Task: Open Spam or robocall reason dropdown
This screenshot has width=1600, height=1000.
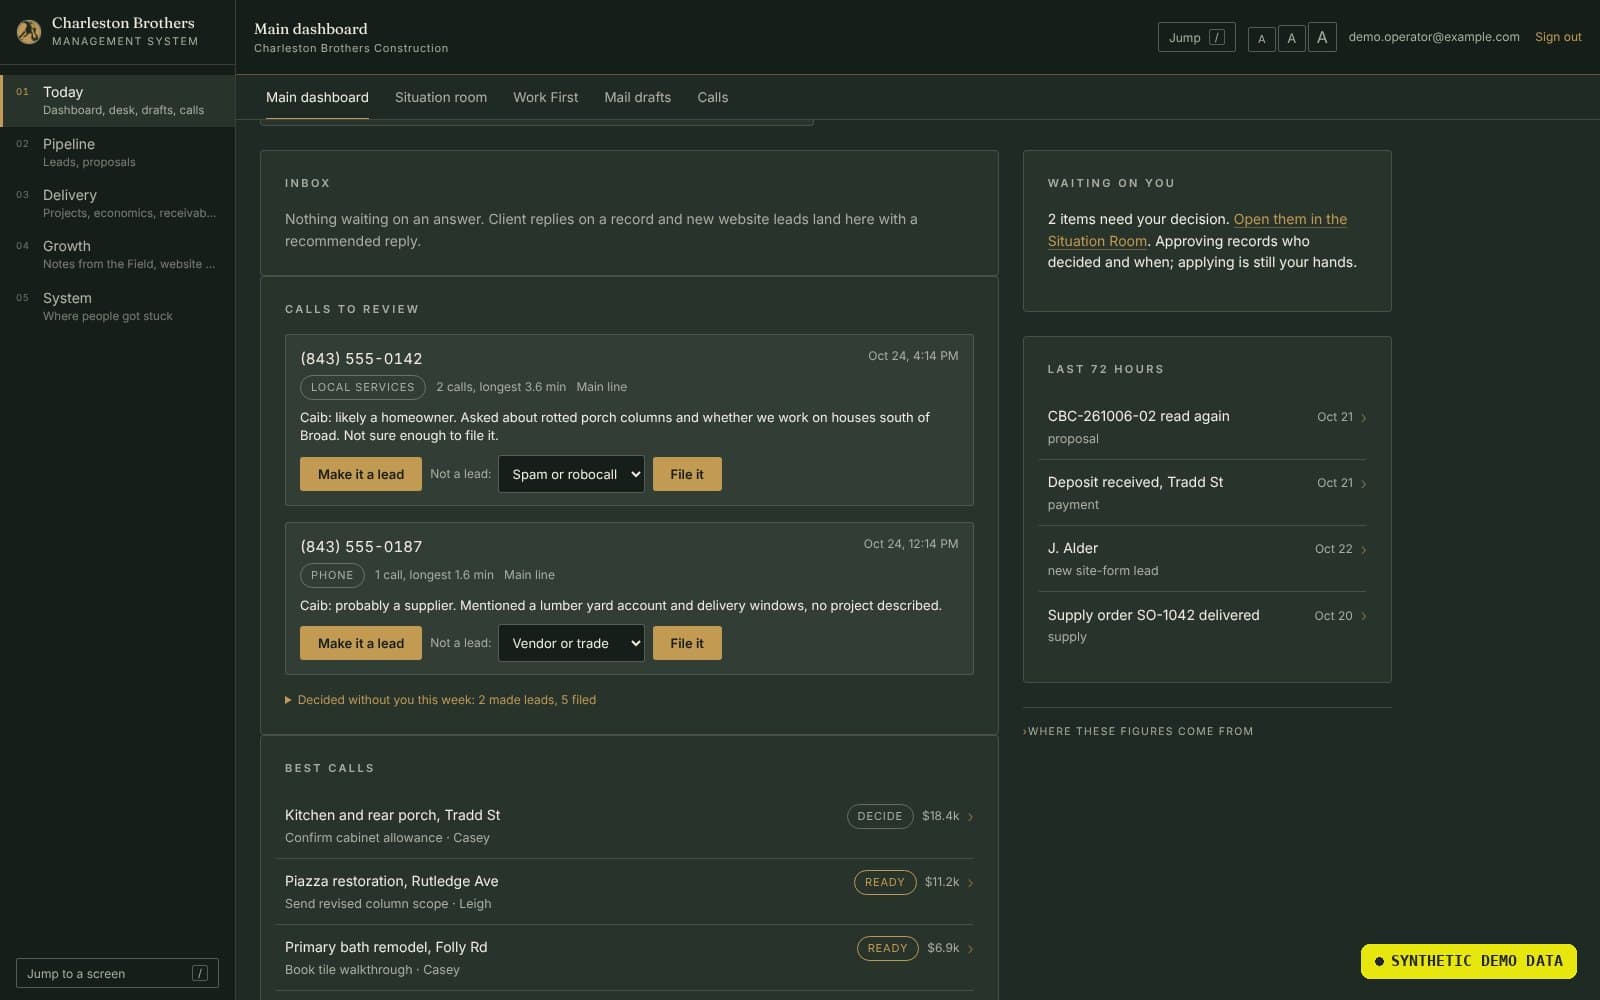Action: [x=571, y=474]
